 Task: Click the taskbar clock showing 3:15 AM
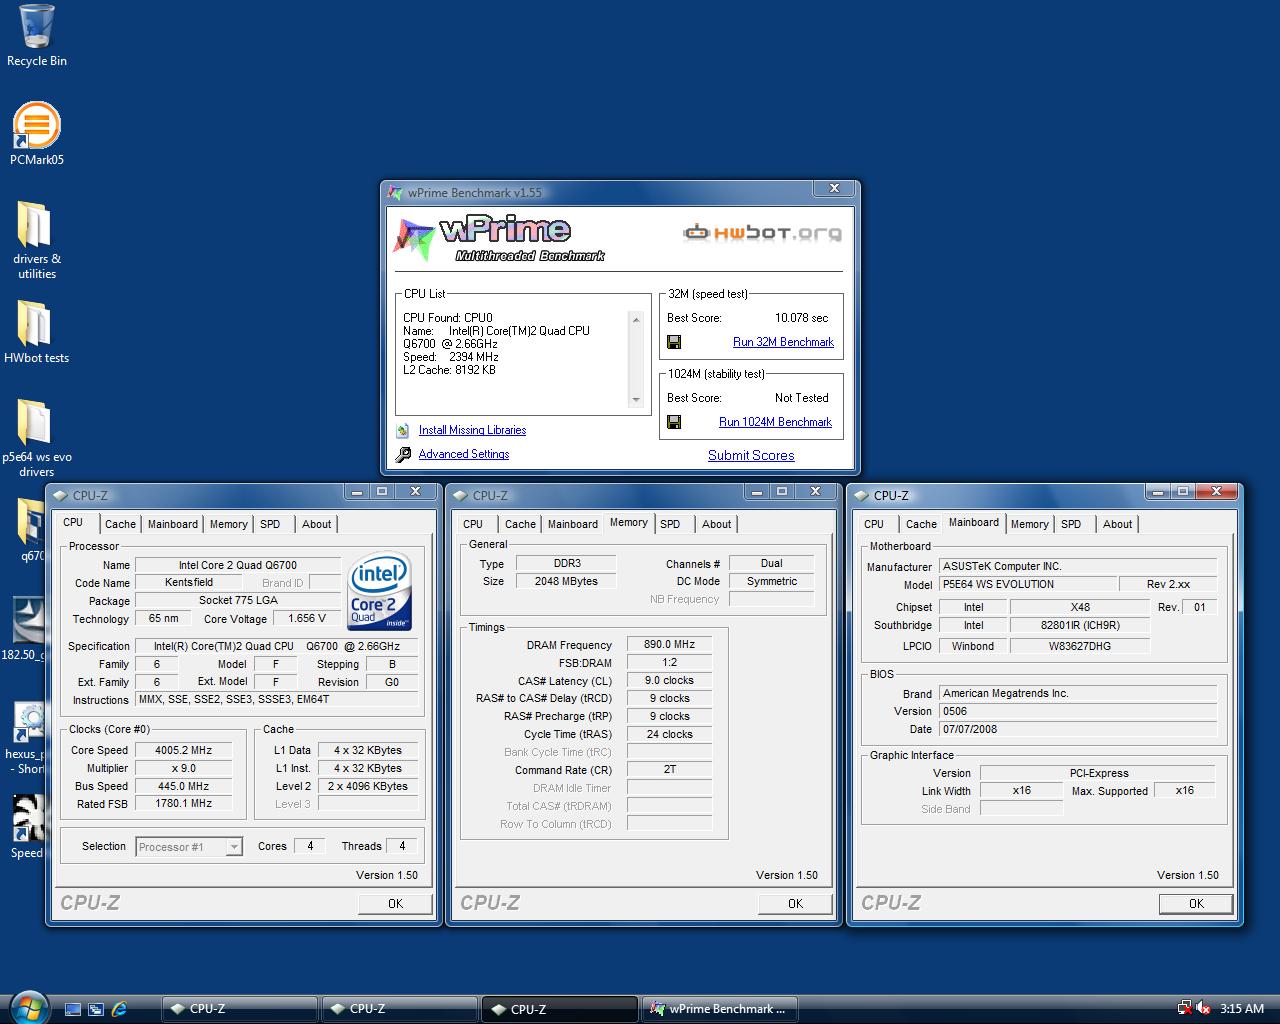click(1242, 1008)
